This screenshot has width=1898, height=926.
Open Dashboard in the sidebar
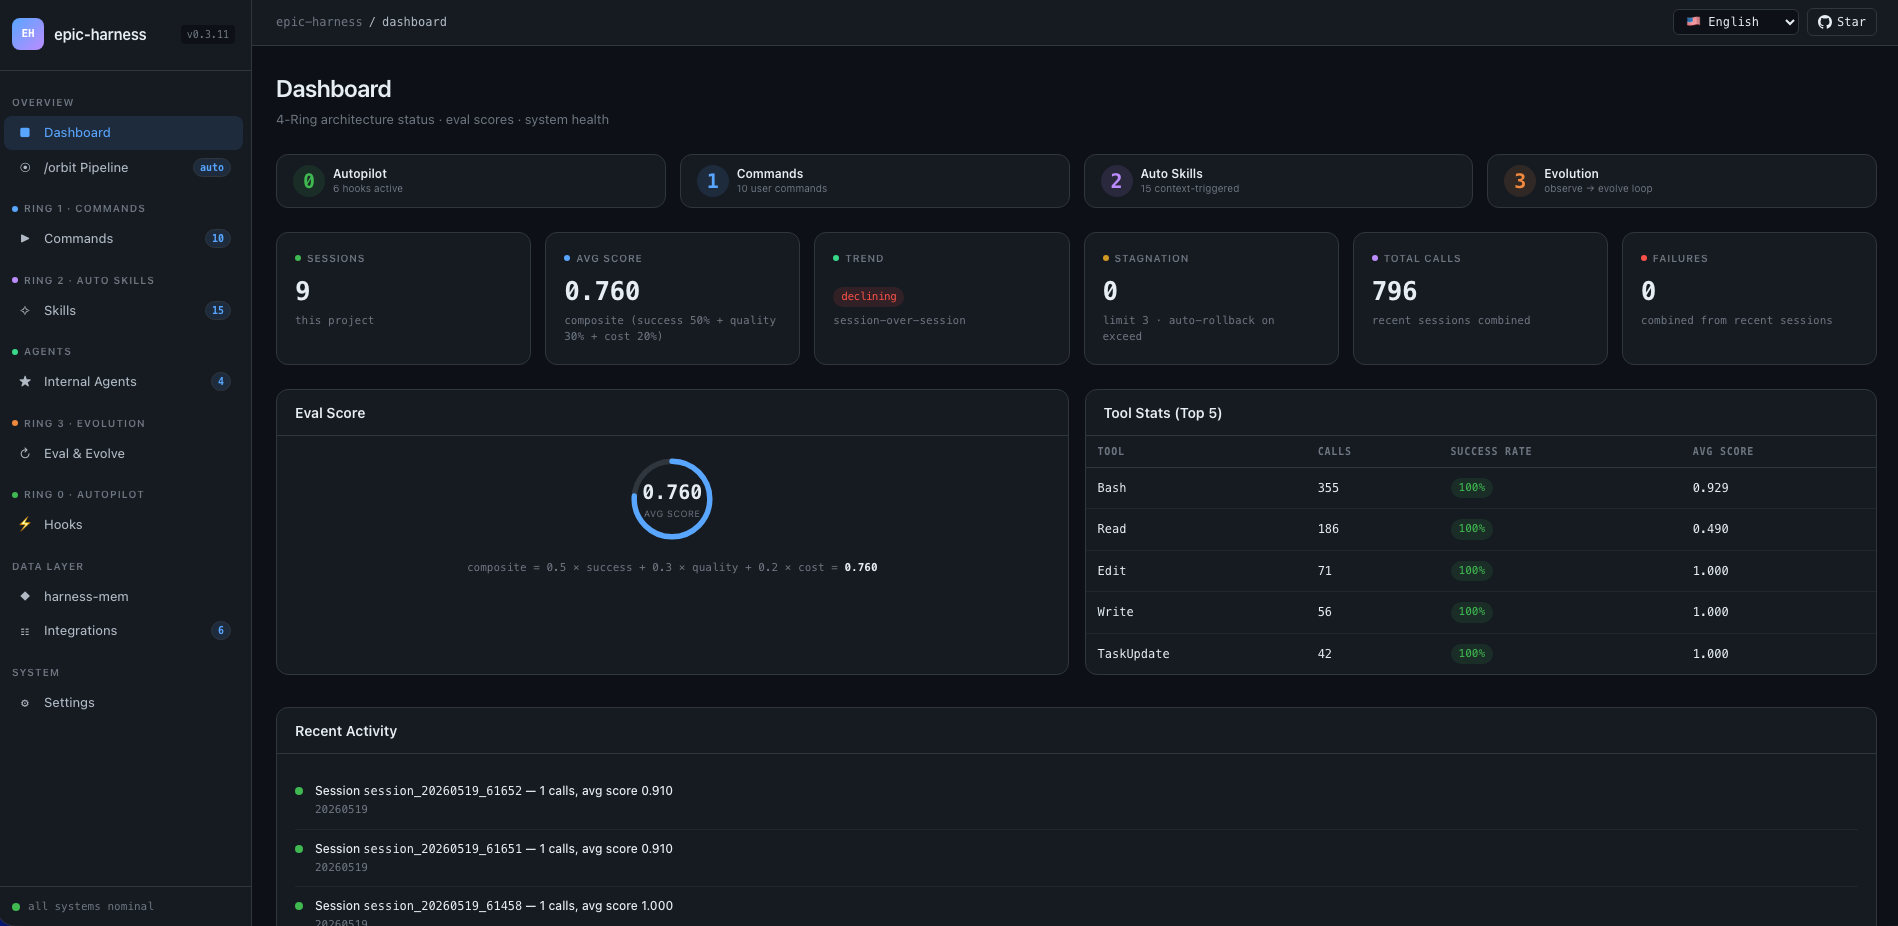coord(124,133)
